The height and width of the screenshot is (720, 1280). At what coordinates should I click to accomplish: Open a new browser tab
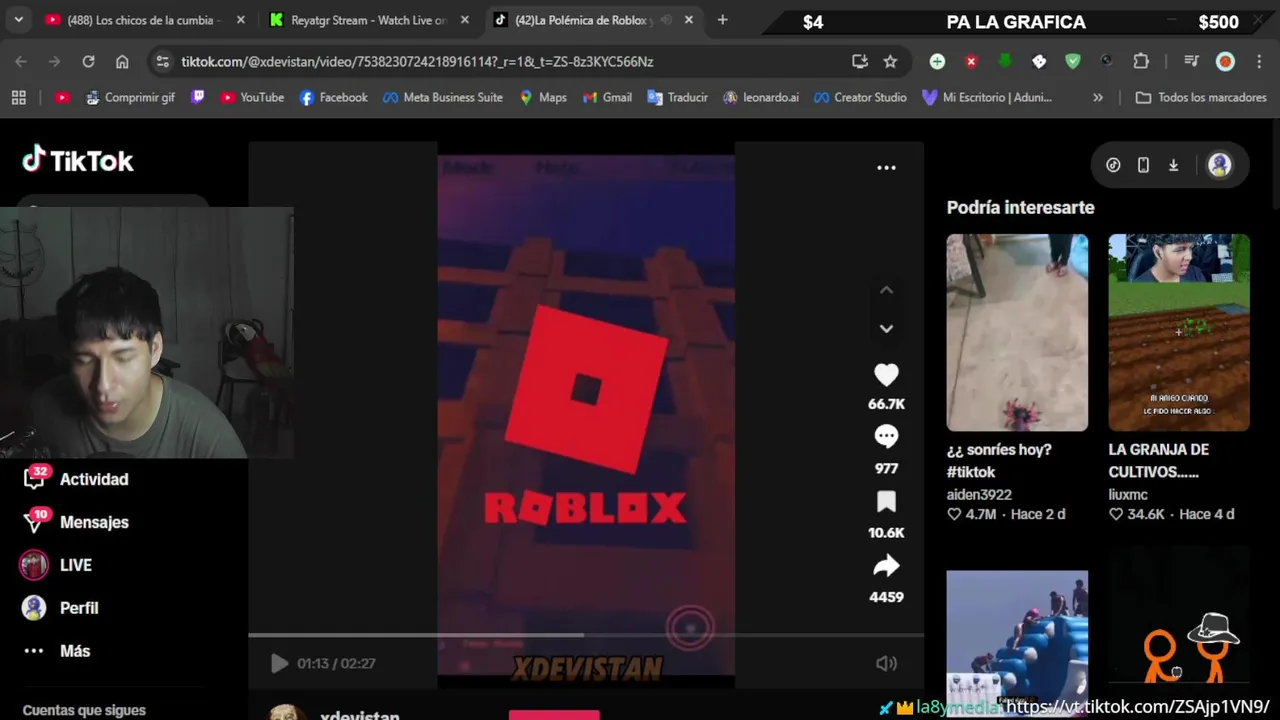[x=722, y=20]
